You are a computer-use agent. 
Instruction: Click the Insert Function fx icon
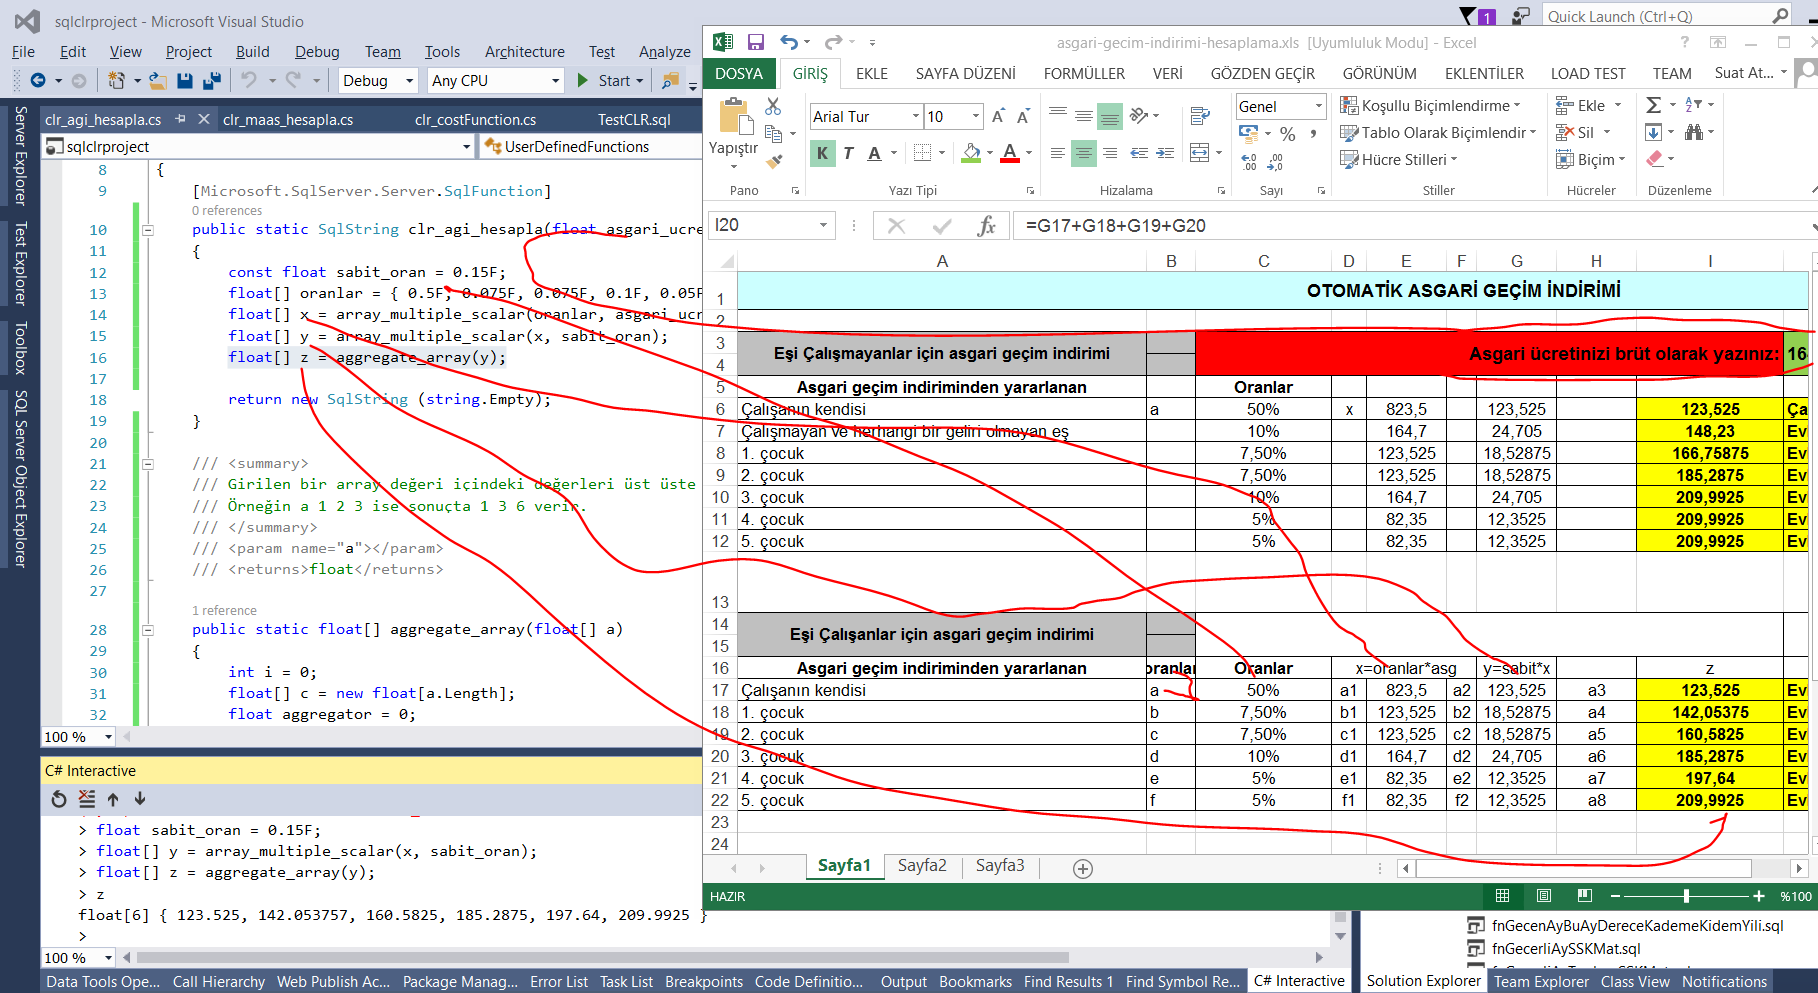click(986, 226)
